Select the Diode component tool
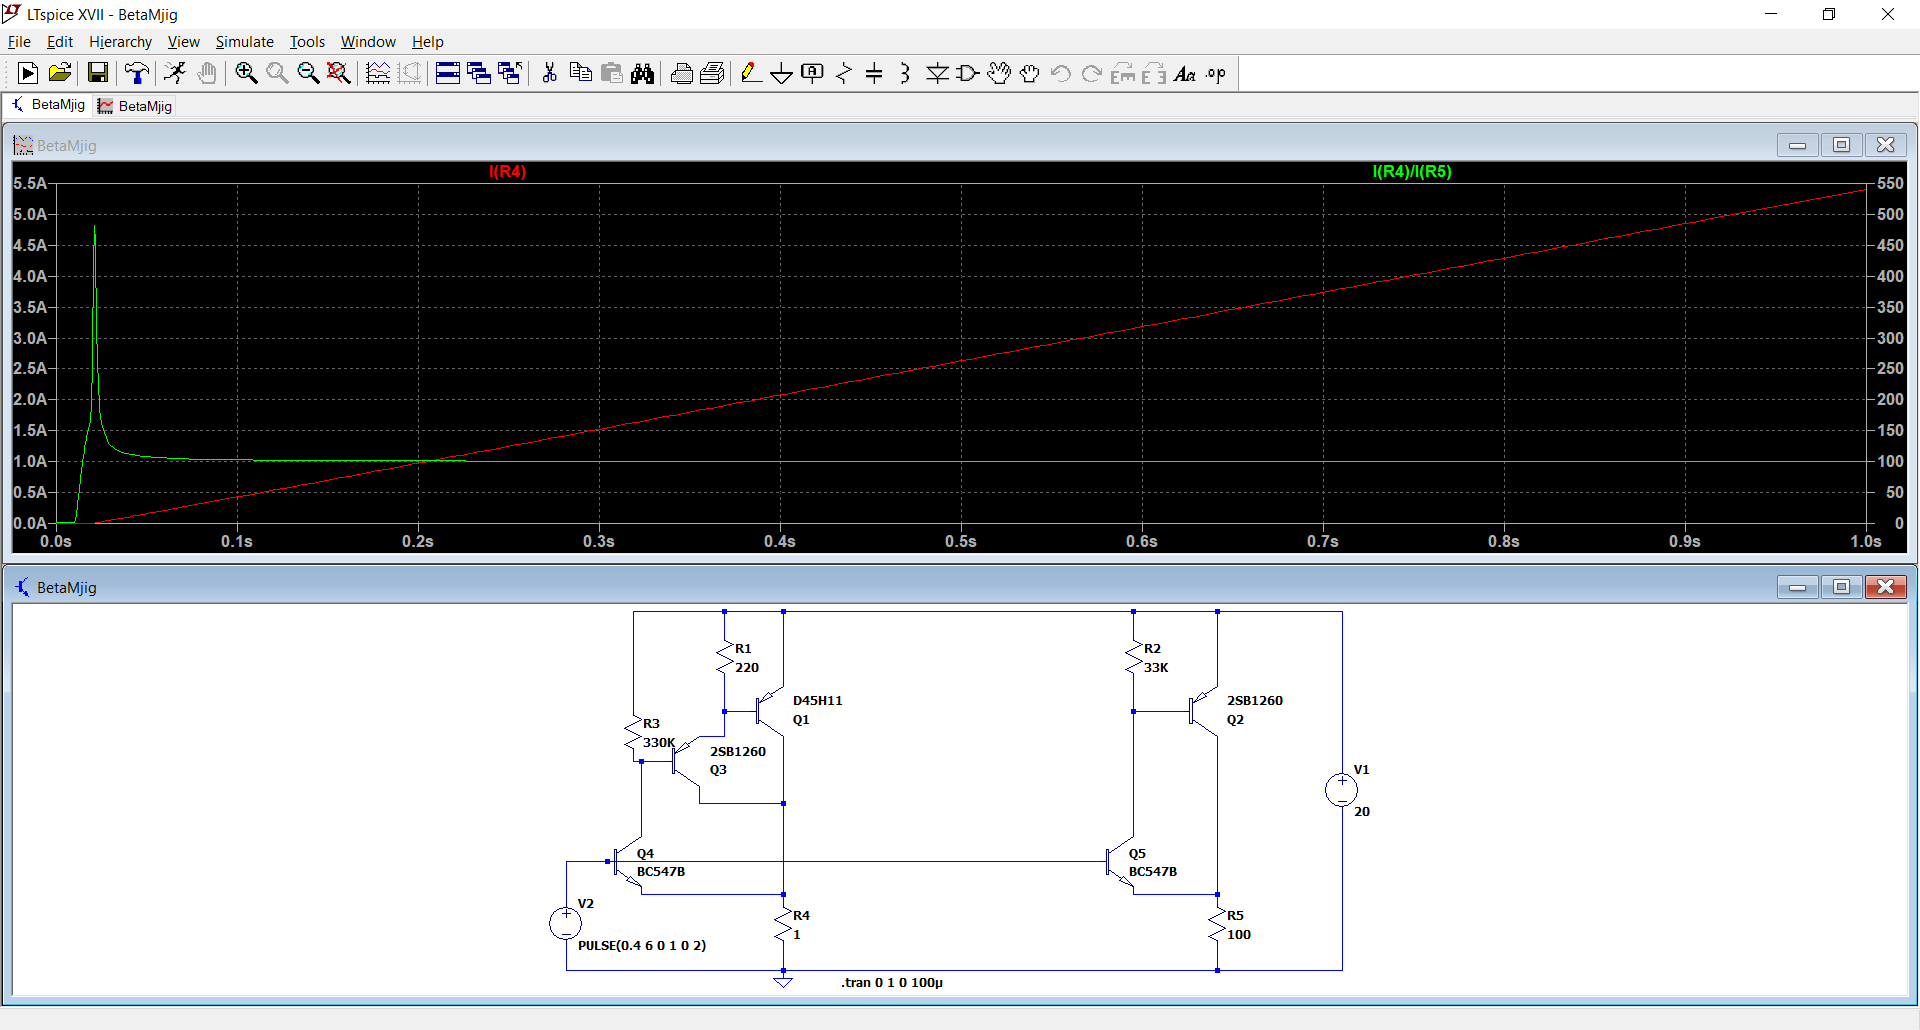Viewport: 1920px width, 1030px height. [937, 73]
